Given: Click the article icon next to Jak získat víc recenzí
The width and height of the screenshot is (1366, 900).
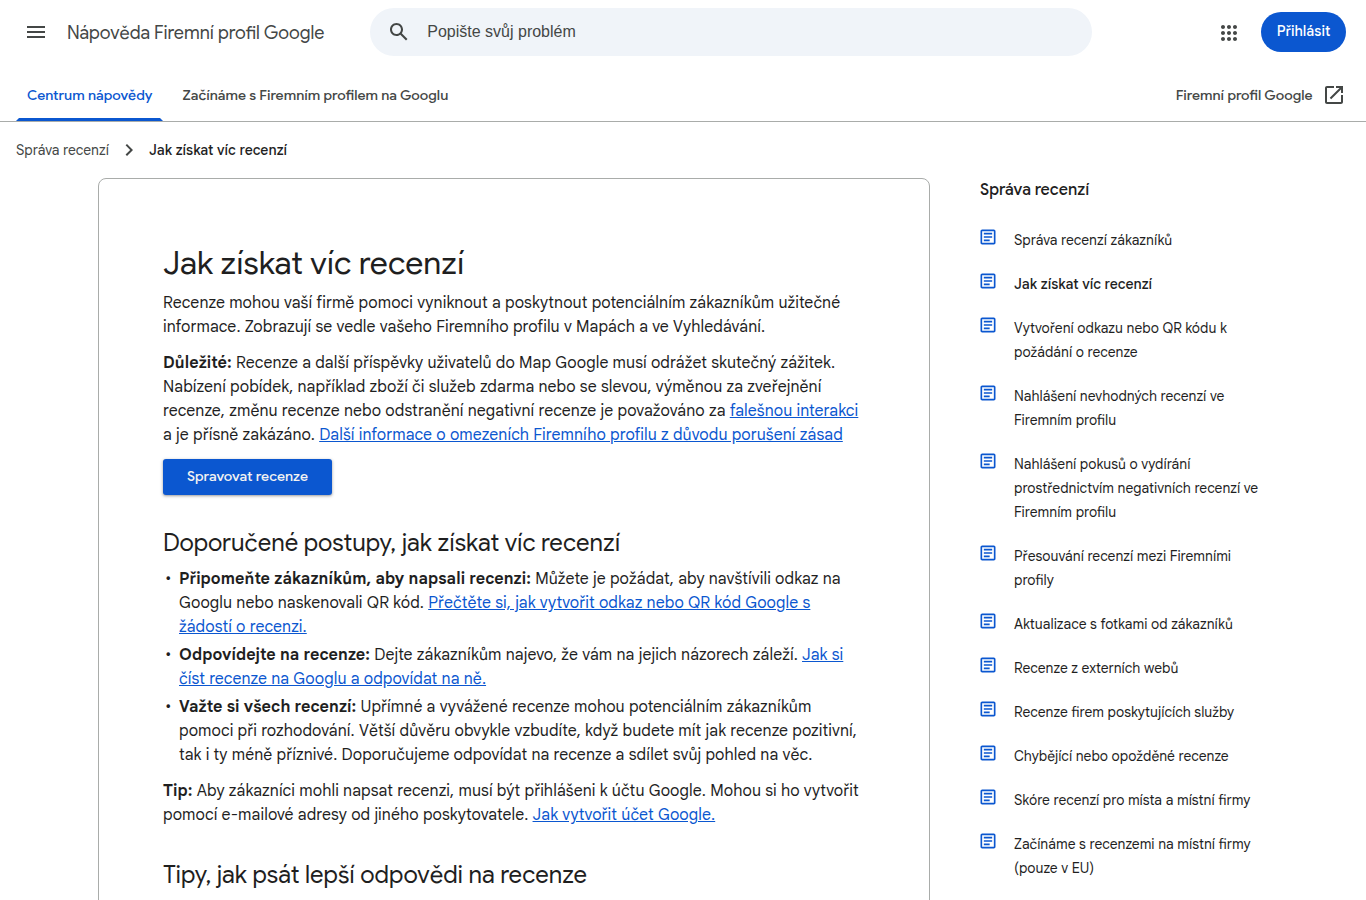Looking at the screenshot, I should pyautogui.click(x=988, y=281).
